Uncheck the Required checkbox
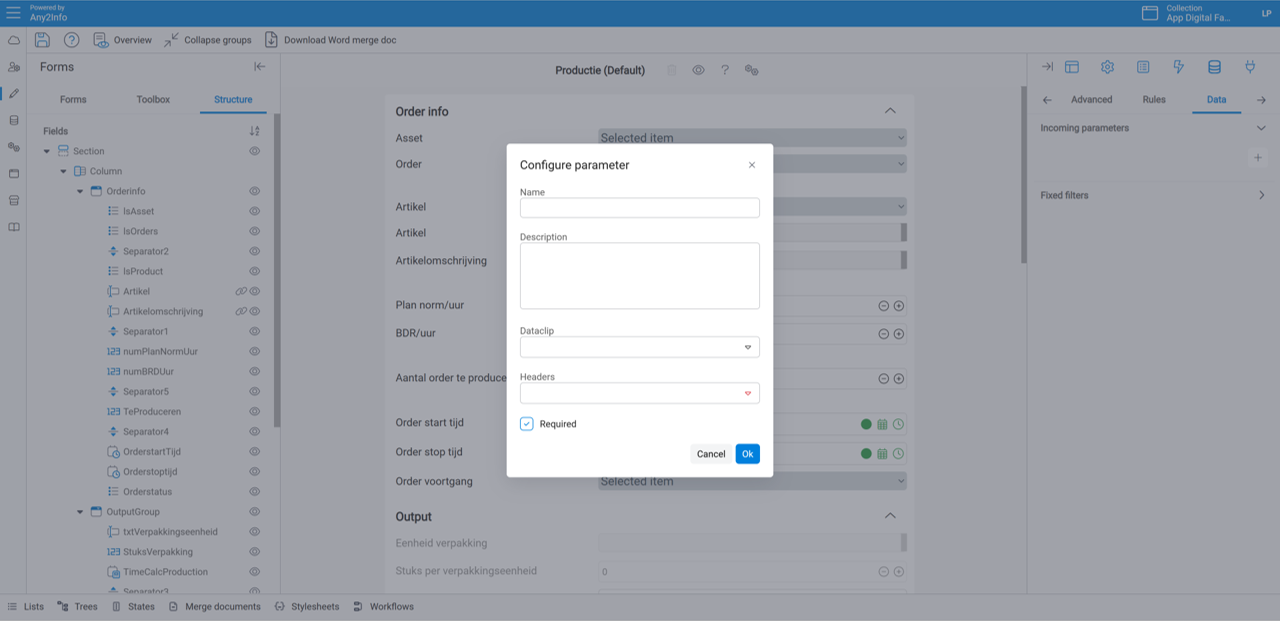The image size is (1280, 621). click(x=527, y=424)
